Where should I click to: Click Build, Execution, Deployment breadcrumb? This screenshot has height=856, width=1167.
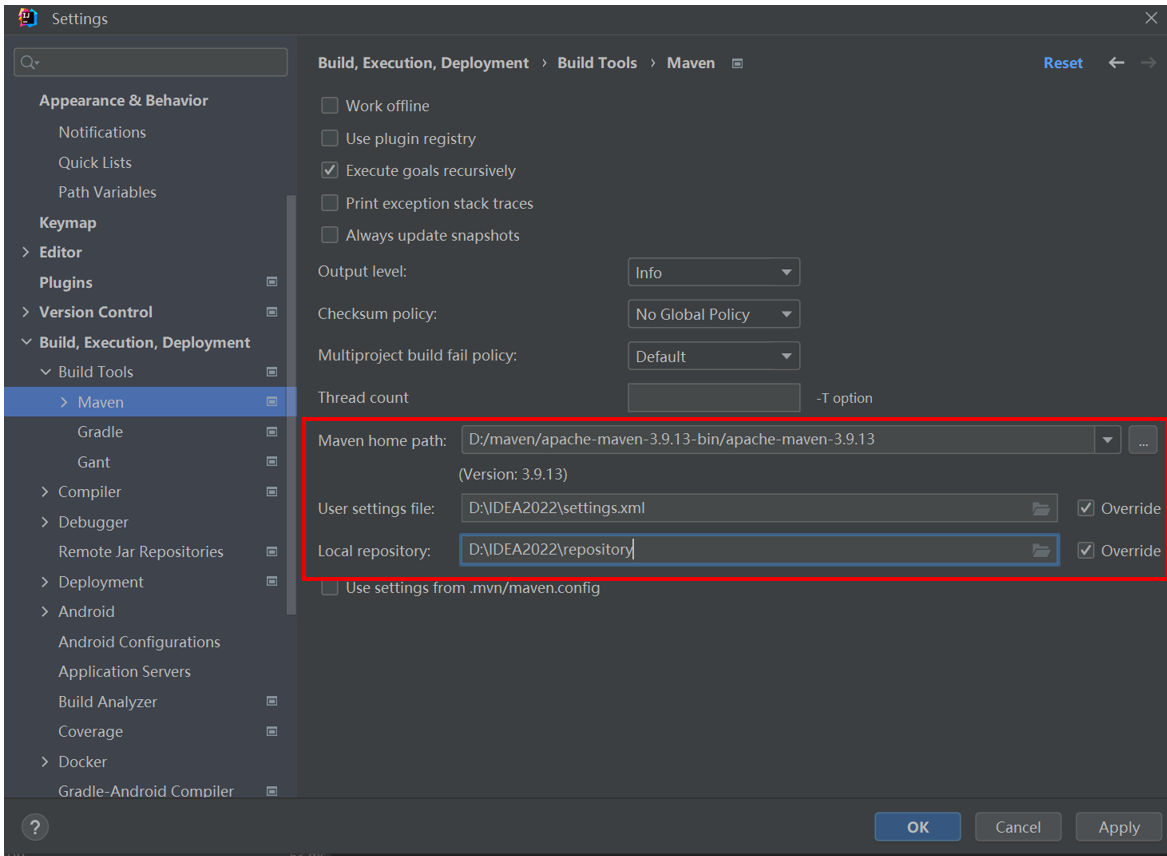click(x=423, y=63)
